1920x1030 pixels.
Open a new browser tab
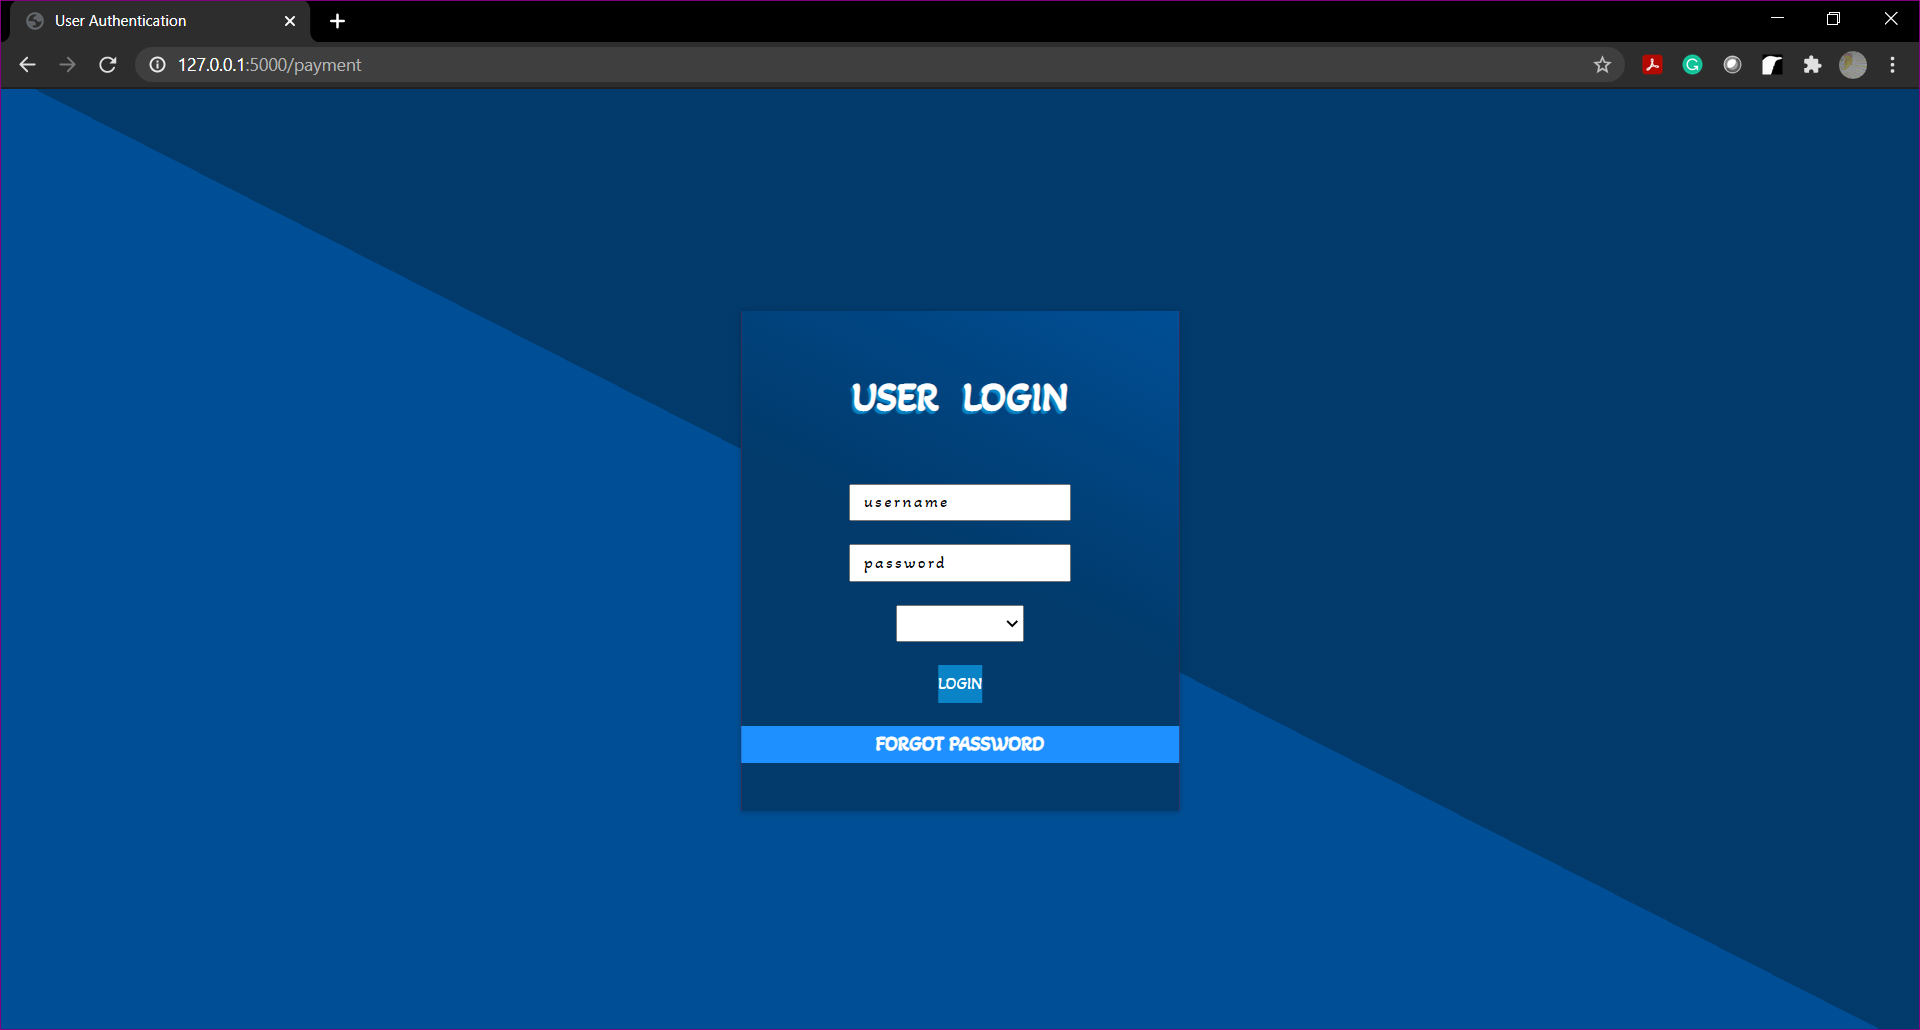coord(337,21)
